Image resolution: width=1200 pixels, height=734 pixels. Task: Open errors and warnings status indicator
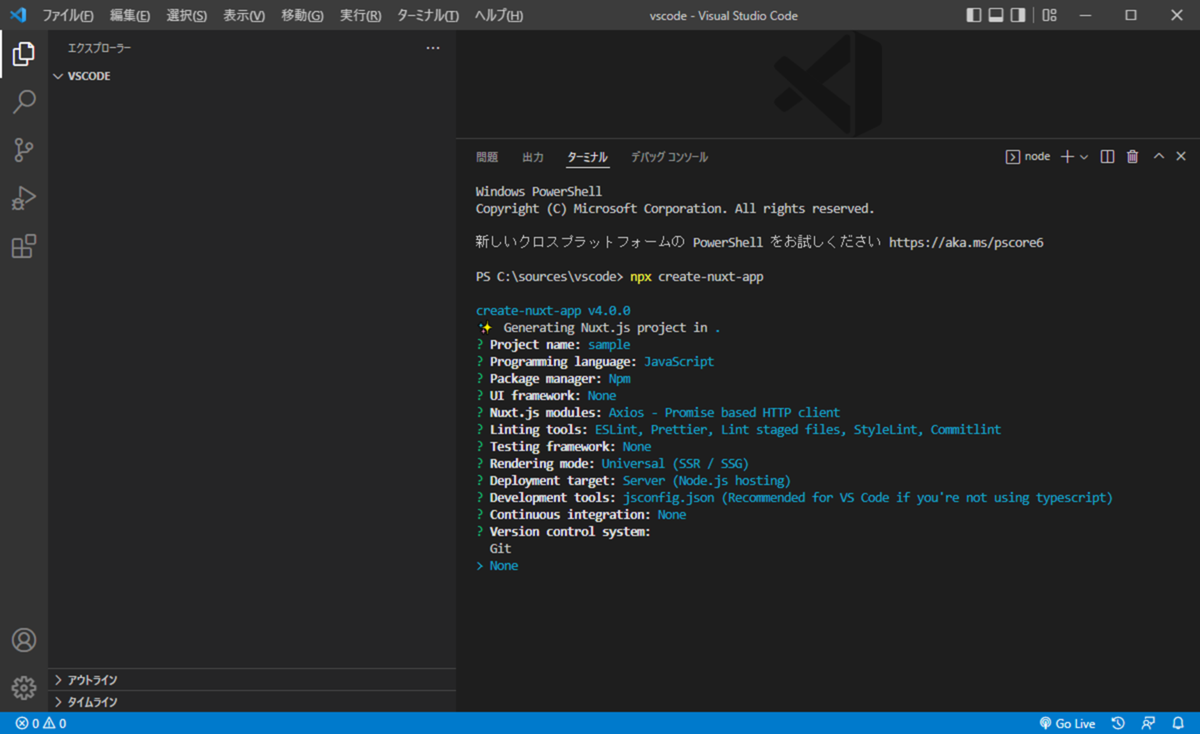pos(41,723)
